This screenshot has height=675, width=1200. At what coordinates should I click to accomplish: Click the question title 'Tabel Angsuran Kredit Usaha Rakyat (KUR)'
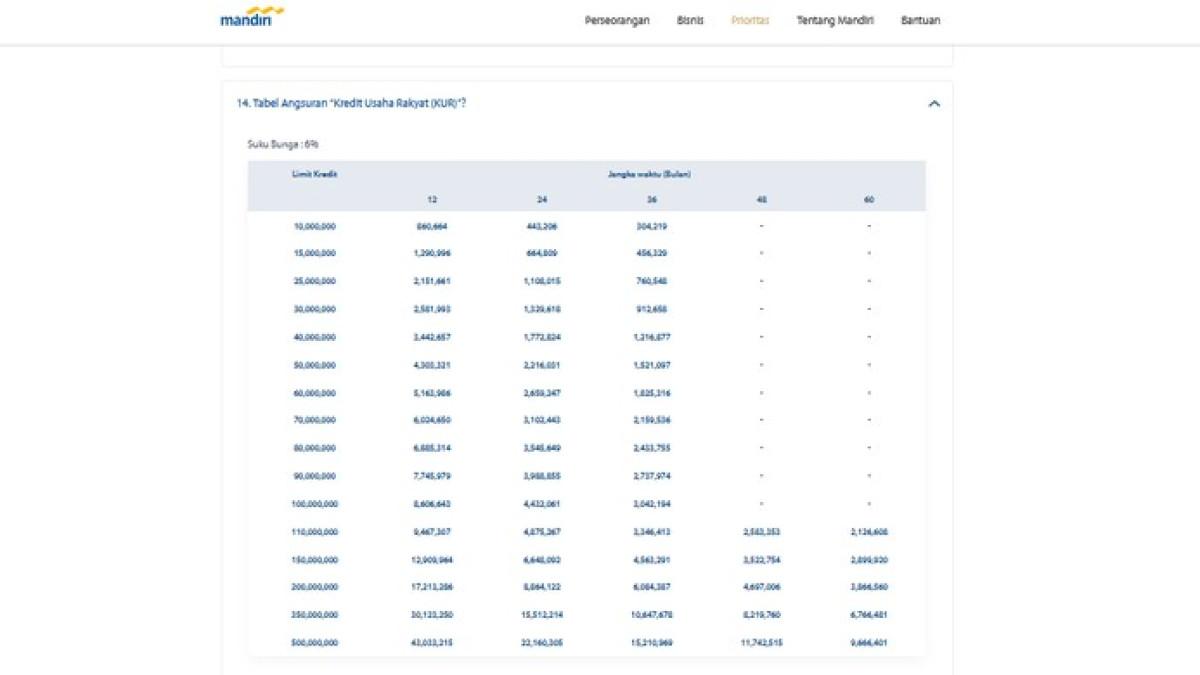(x=352, y=103)
